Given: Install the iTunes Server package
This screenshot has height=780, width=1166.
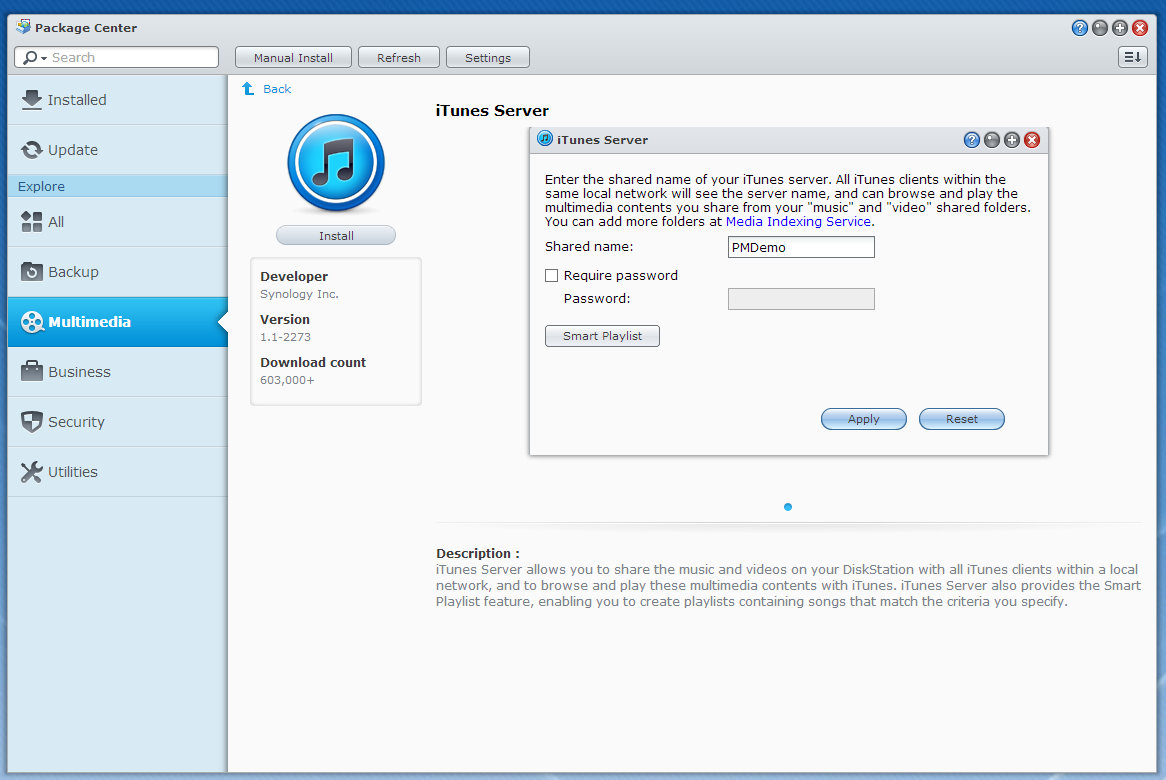Looking at the screenshot, I should 336,236.
